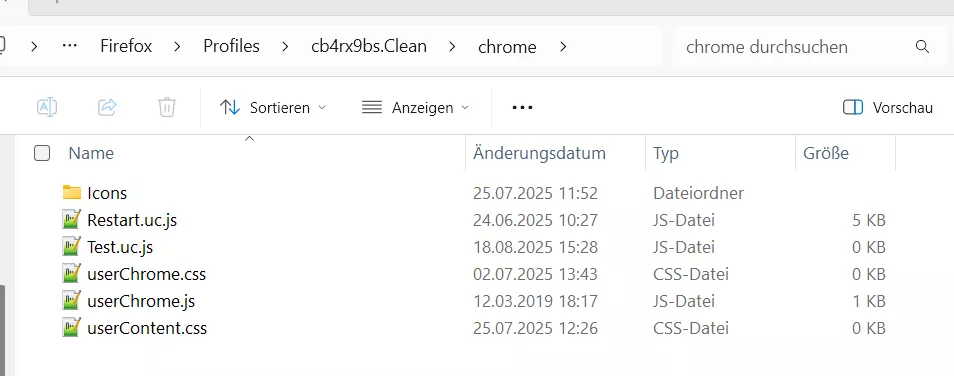The image size is (954, 376).
Task: Expand the chevron after chrome in breadcrumb
Action: [x=562, y=47]
